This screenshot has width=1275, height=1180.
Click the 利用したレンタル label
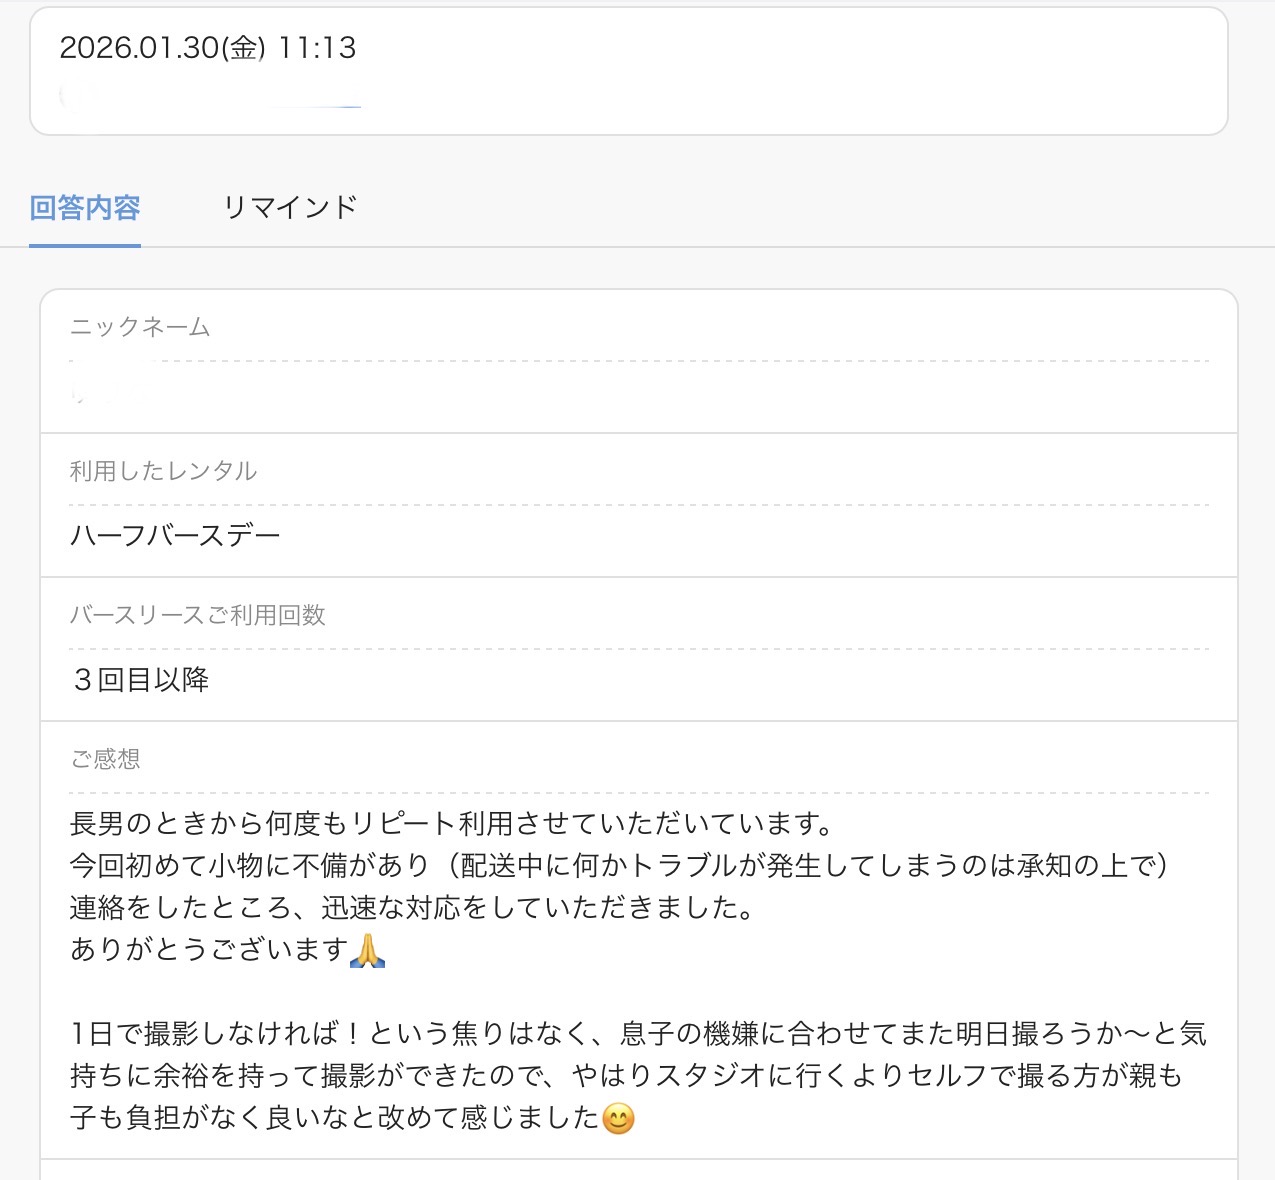point(163,471)
